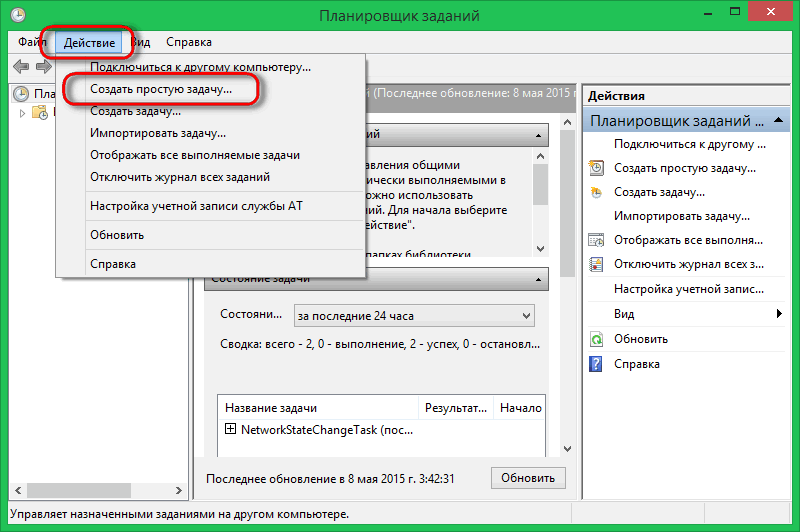Screen dimensions: 800x532
Task: Select the Task Scheduler clock tree node
Action: pos(21,94)
